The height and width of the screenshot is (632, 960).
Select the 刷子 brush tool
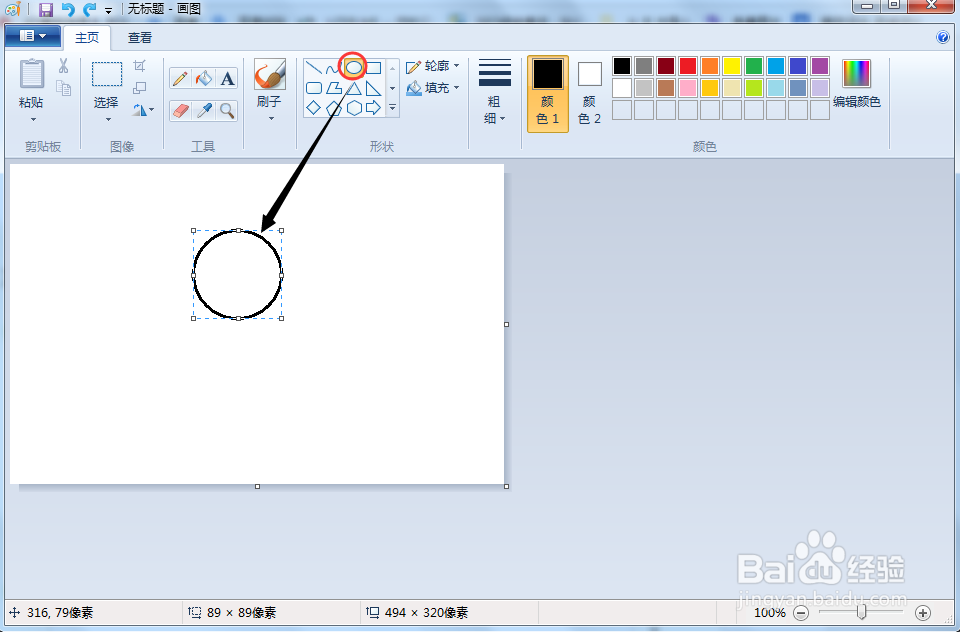tap(270, 75)
